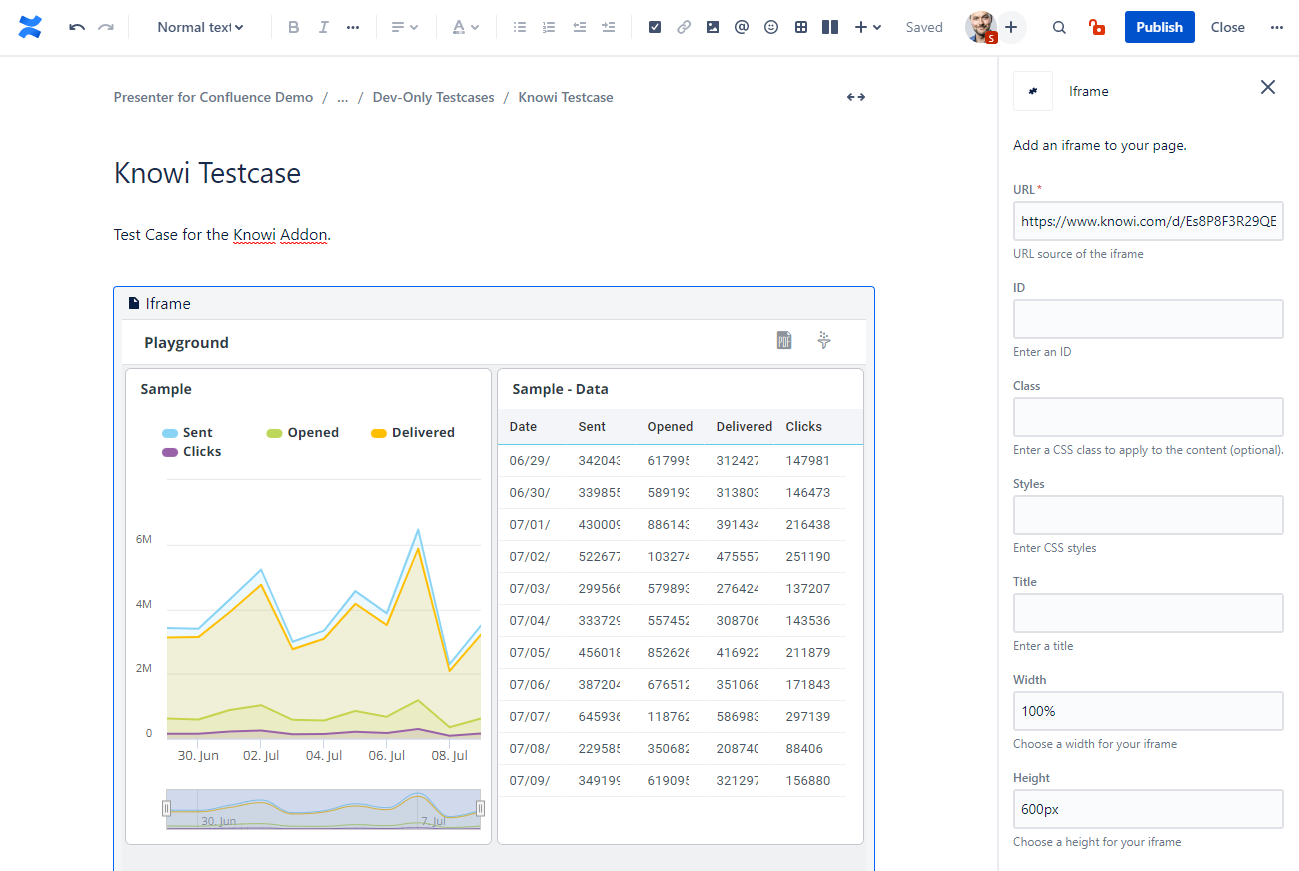The width and height of the screenshot is (1299, 871).
Task: Open the more actions ellipsis menu
Action: coord(1276,27)
